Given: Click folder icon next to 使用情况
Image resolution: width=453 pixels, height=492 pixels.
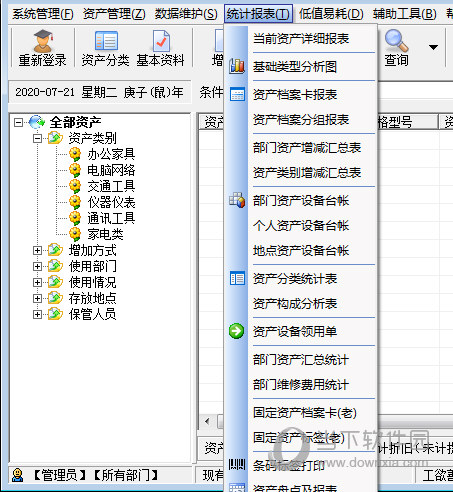Looking at the screenshot, I should pyautogui.click(x=55, y=282).
